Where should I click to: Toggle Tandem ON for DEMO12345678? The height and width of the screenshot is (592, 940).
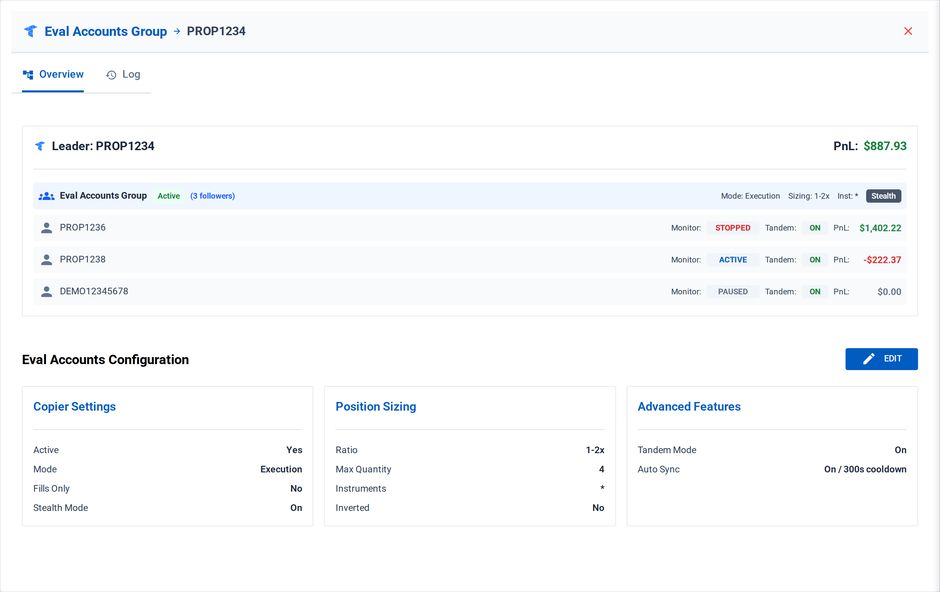click(x=815, y=291)
